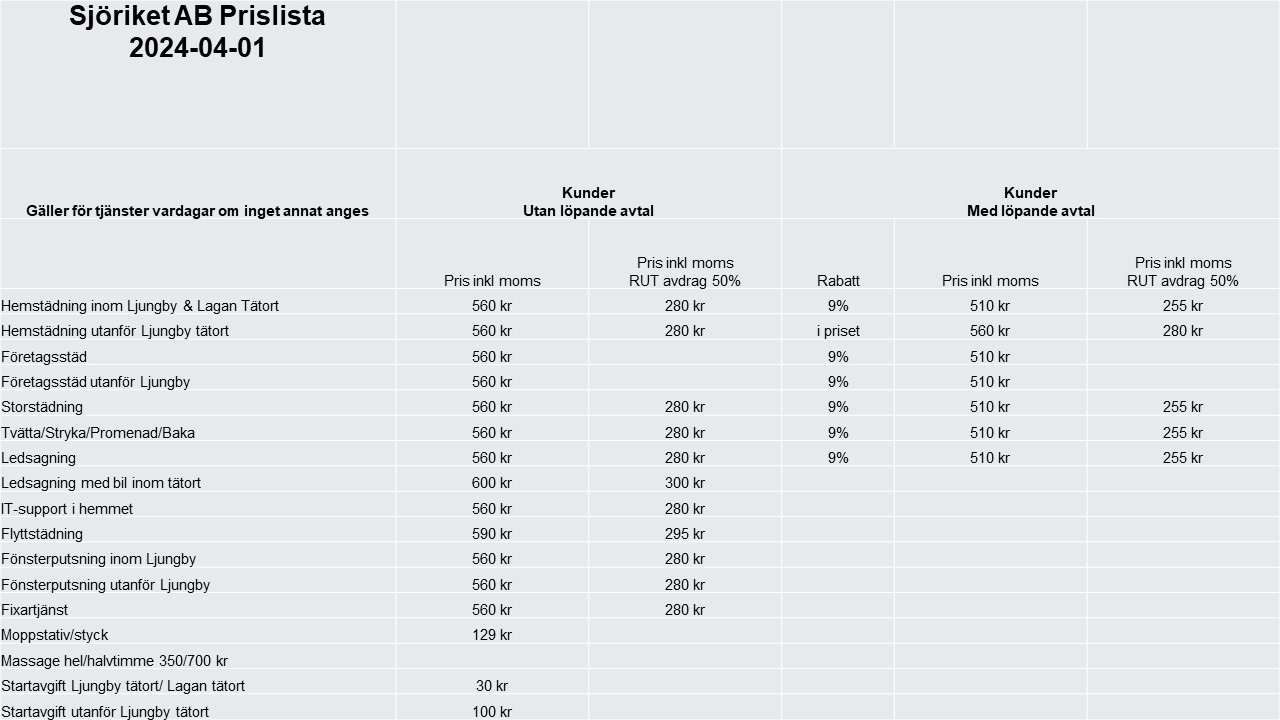Screen dimensions: 1280x720
Task: Select the "Företagsstäd utanför Ljungby" row label
Action: point(95,382)
